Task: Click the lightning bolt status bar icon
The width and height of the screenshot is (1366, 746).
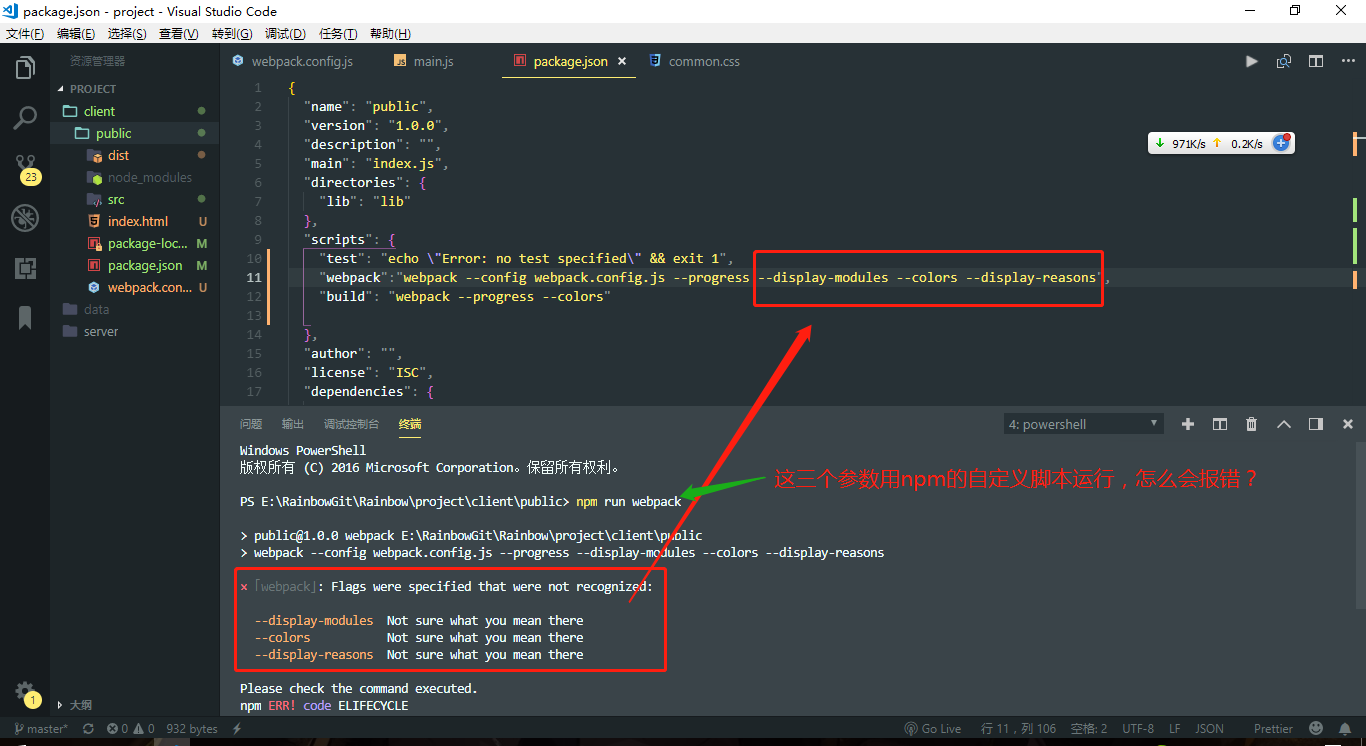Action: click(237, 729)
